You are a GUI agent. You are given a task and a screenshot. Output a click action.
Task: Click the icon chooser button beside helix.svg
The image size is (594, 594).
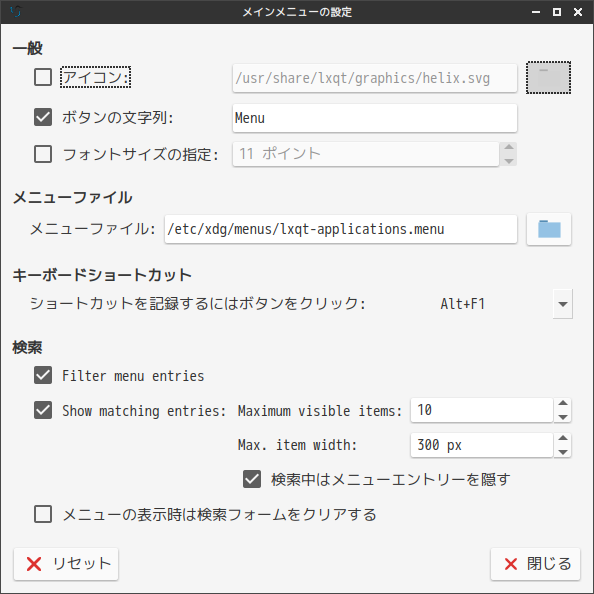point(548,78)
